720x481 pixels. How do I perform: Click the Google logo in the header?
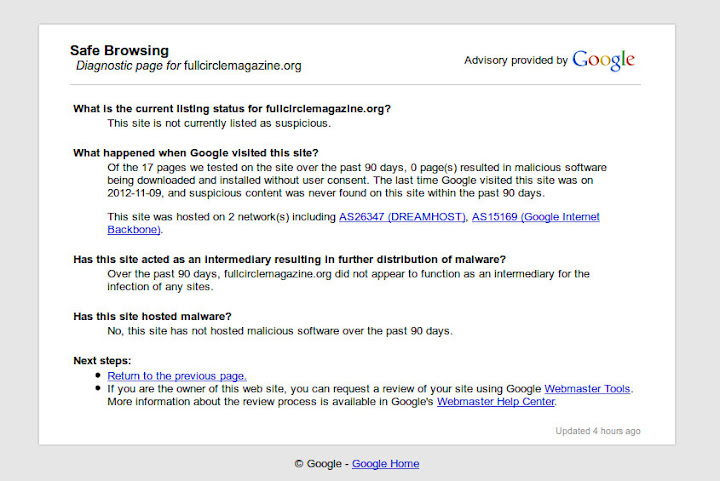603,60
